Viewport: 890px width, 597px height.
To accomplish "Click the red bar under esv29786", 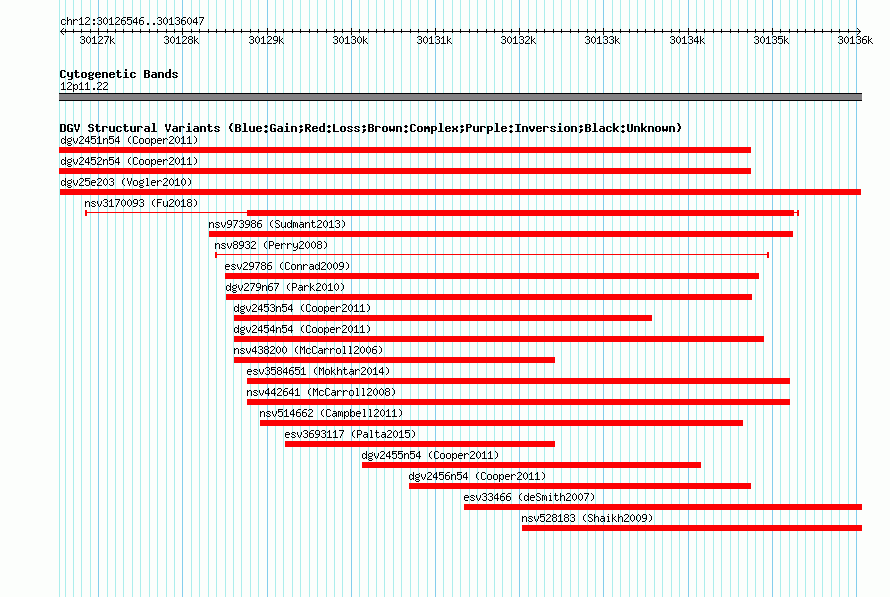I will pyautogui.click(x=492, y=276).
